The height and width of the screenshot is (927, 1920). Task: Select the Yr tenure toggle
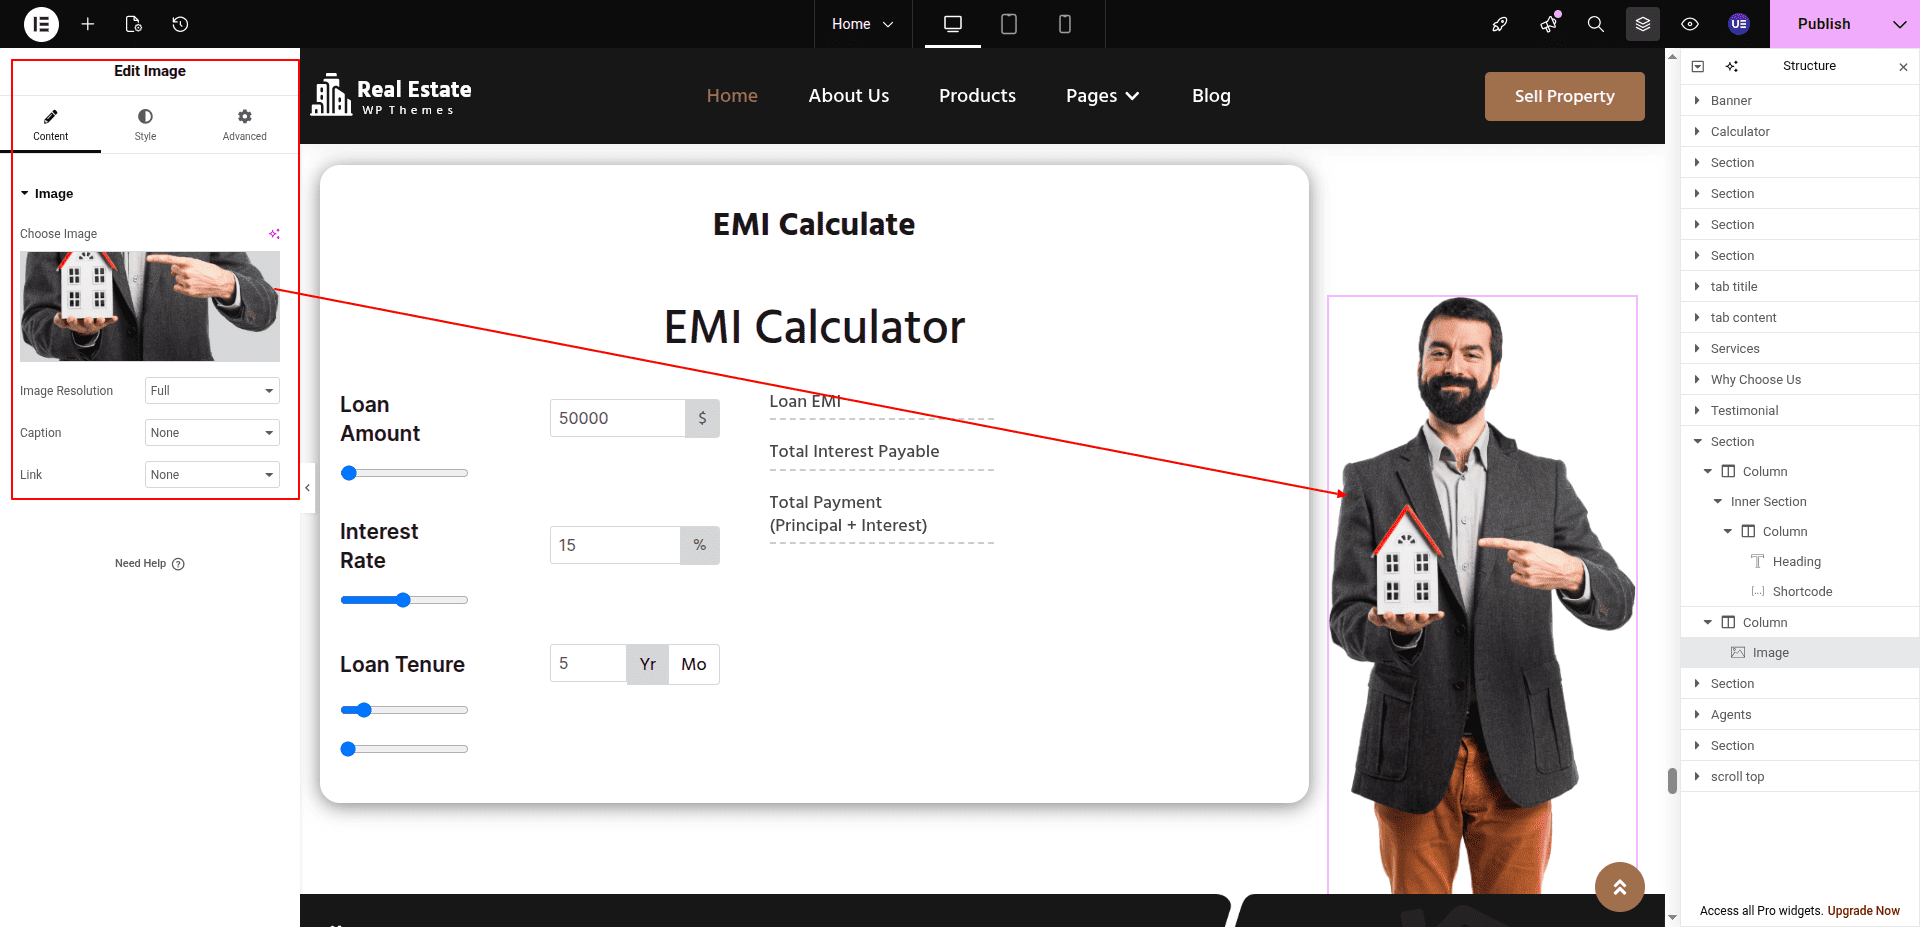click(648, 664)
